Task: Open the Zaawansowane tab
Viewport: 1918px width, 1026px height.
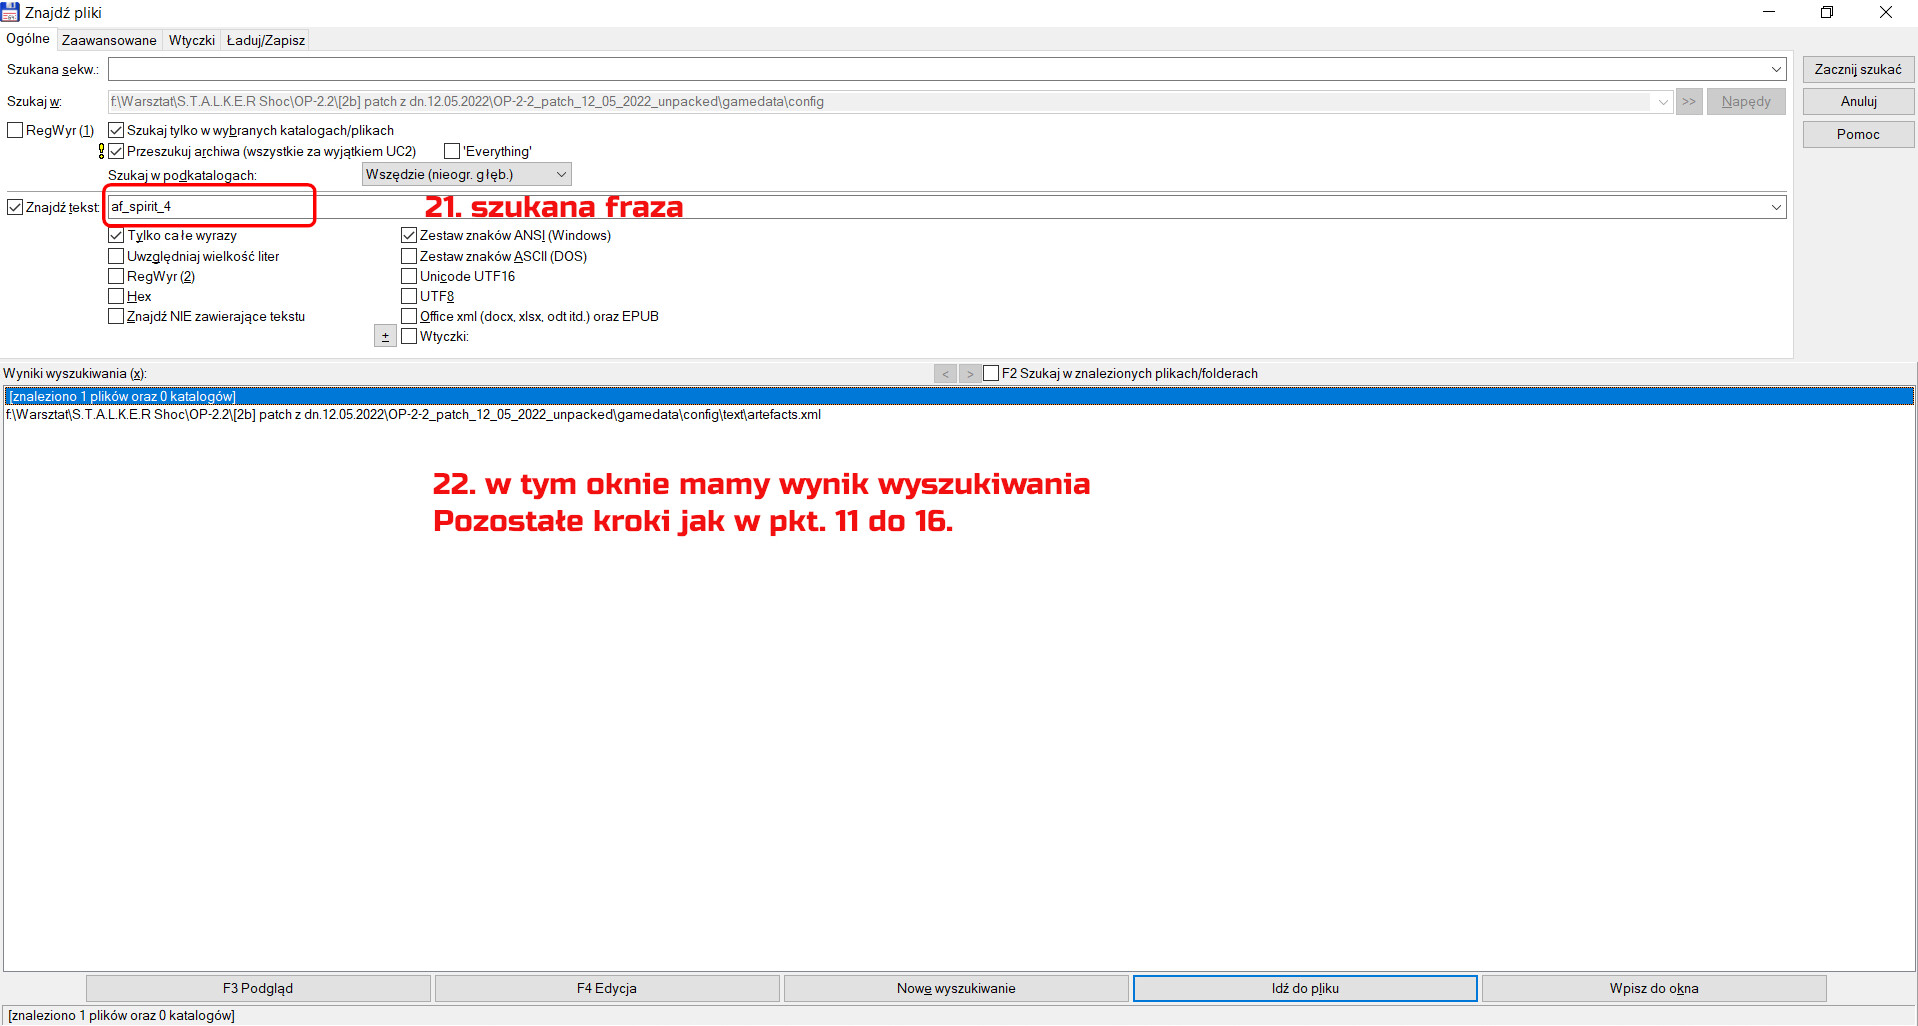Action: coord(109,40)
